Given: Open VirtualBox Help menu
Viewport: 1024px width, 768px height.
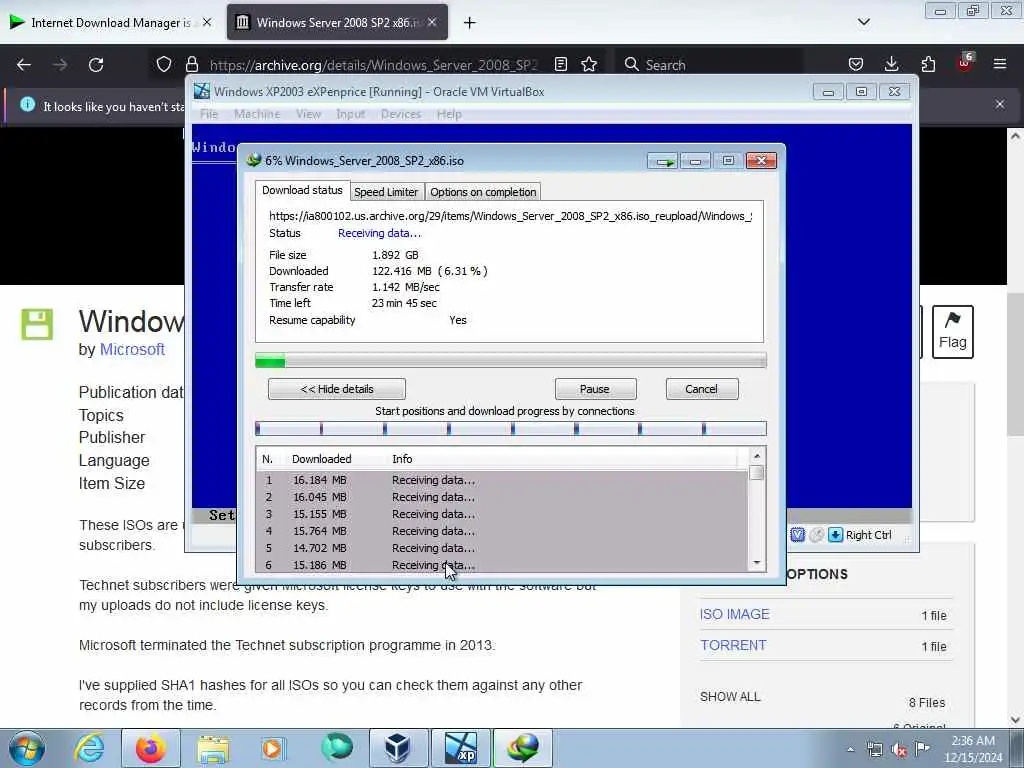Looking at the screenshot, I should [449, 114].
